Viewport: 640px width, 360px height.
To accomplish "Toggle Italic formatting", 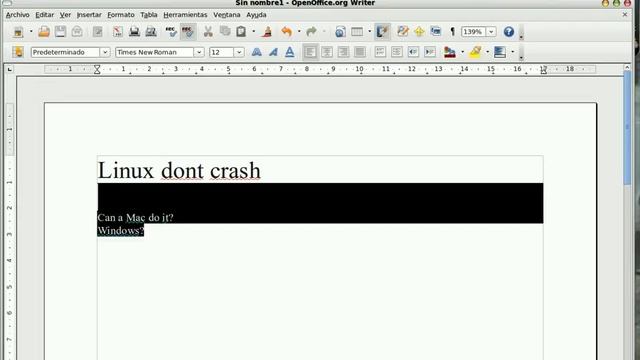I will coord(273,52).
